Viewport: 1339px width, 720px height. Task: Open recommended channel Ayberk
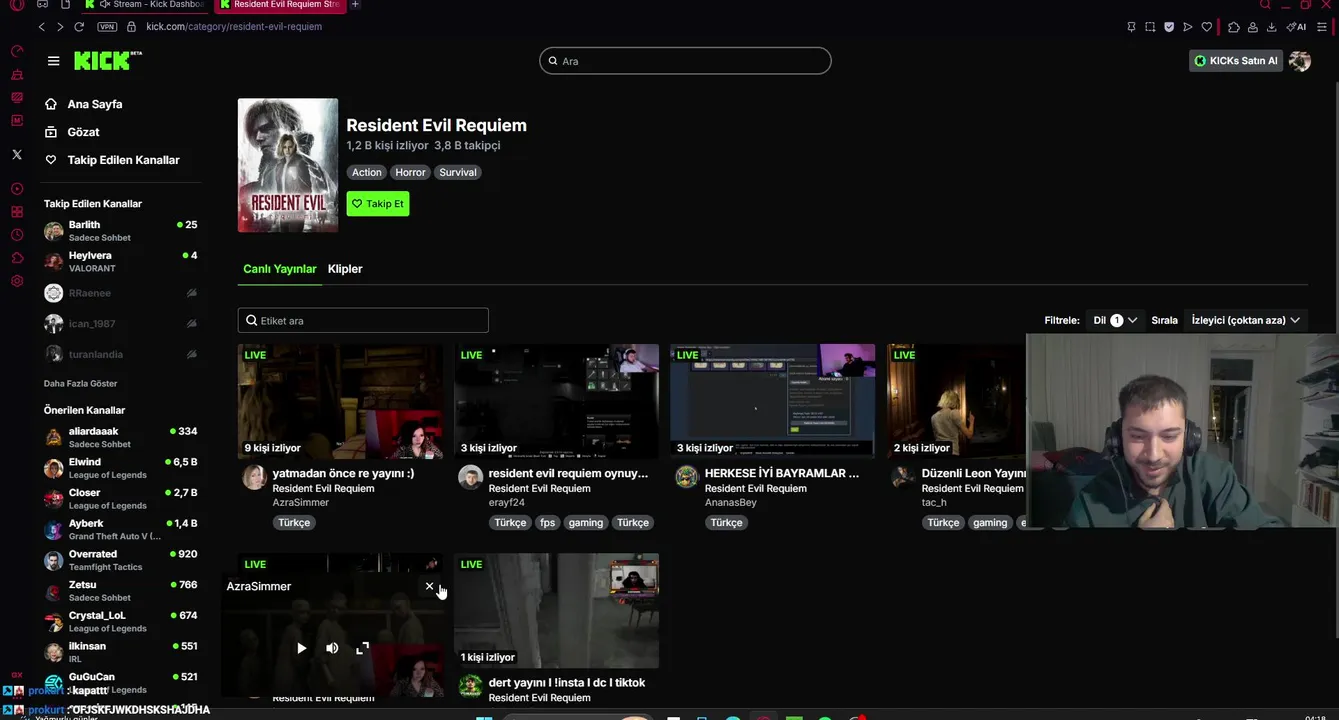click(120, 529)
